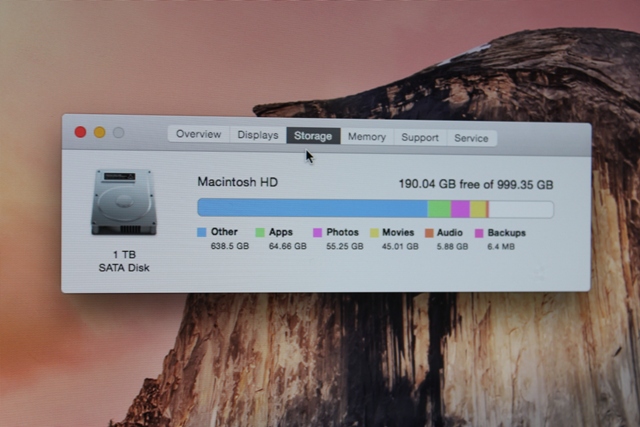Screen dimensions: 640x427
Task: Click the pink Backups legend swatch
Action: pyautogui.click(x=479, y=233)
